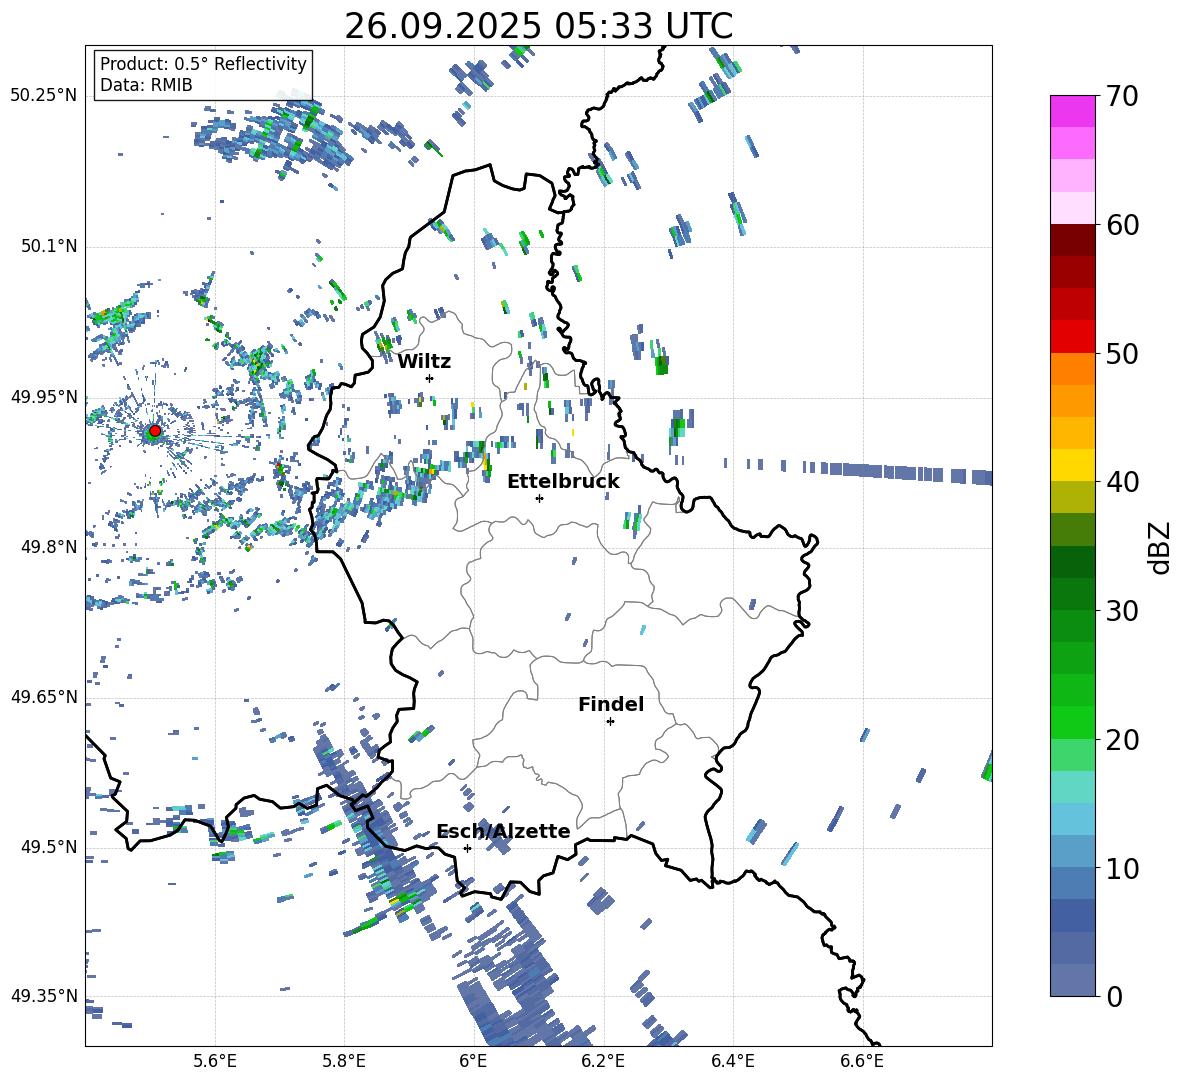Viewport: 1184px width, 1081px height.
Task: Click the 6.6°E longitude label
Action: pyautogui.click(x=862, y=1061)
